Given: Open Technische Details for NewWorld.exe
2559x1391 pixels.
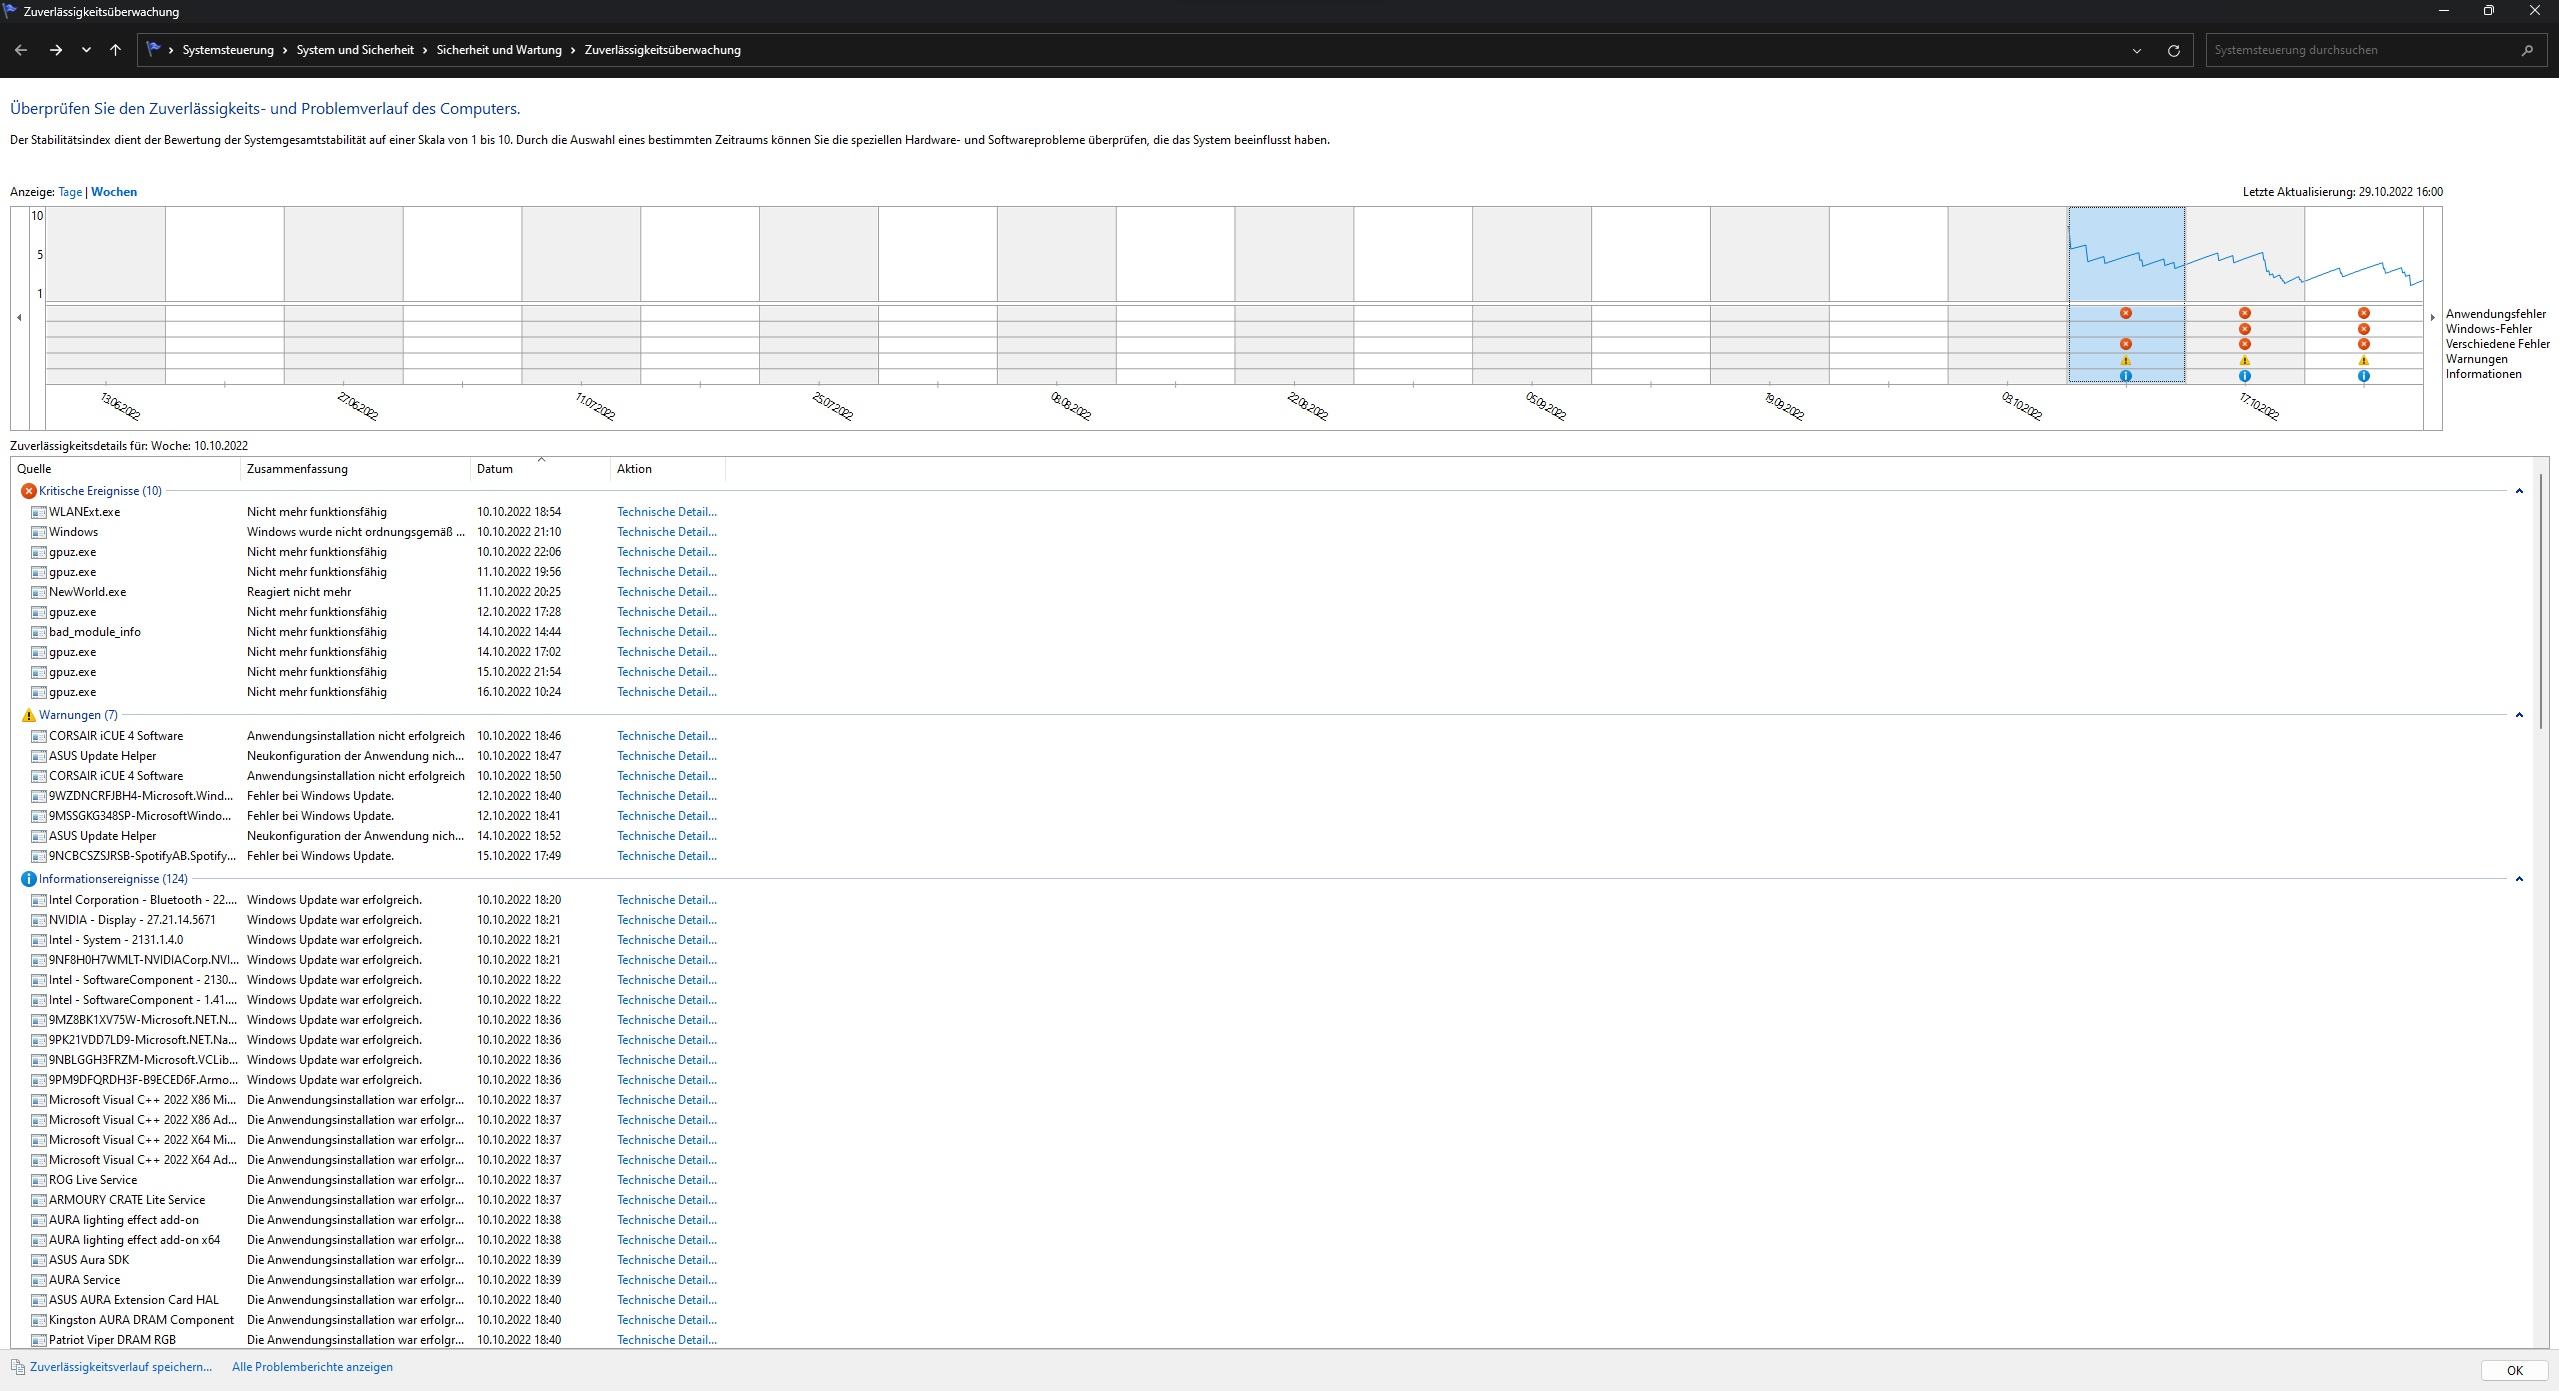Looking at the screenshot, I should tap(666, 592).
